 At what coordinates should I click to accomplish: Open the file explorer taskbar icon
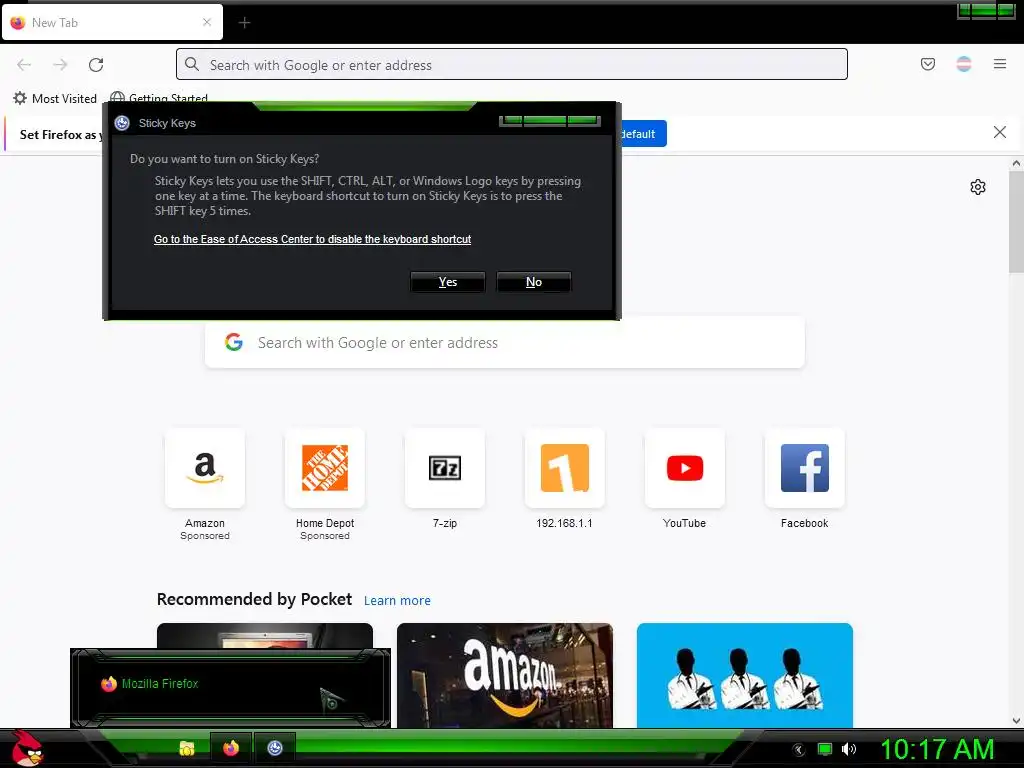pos(187,748)
